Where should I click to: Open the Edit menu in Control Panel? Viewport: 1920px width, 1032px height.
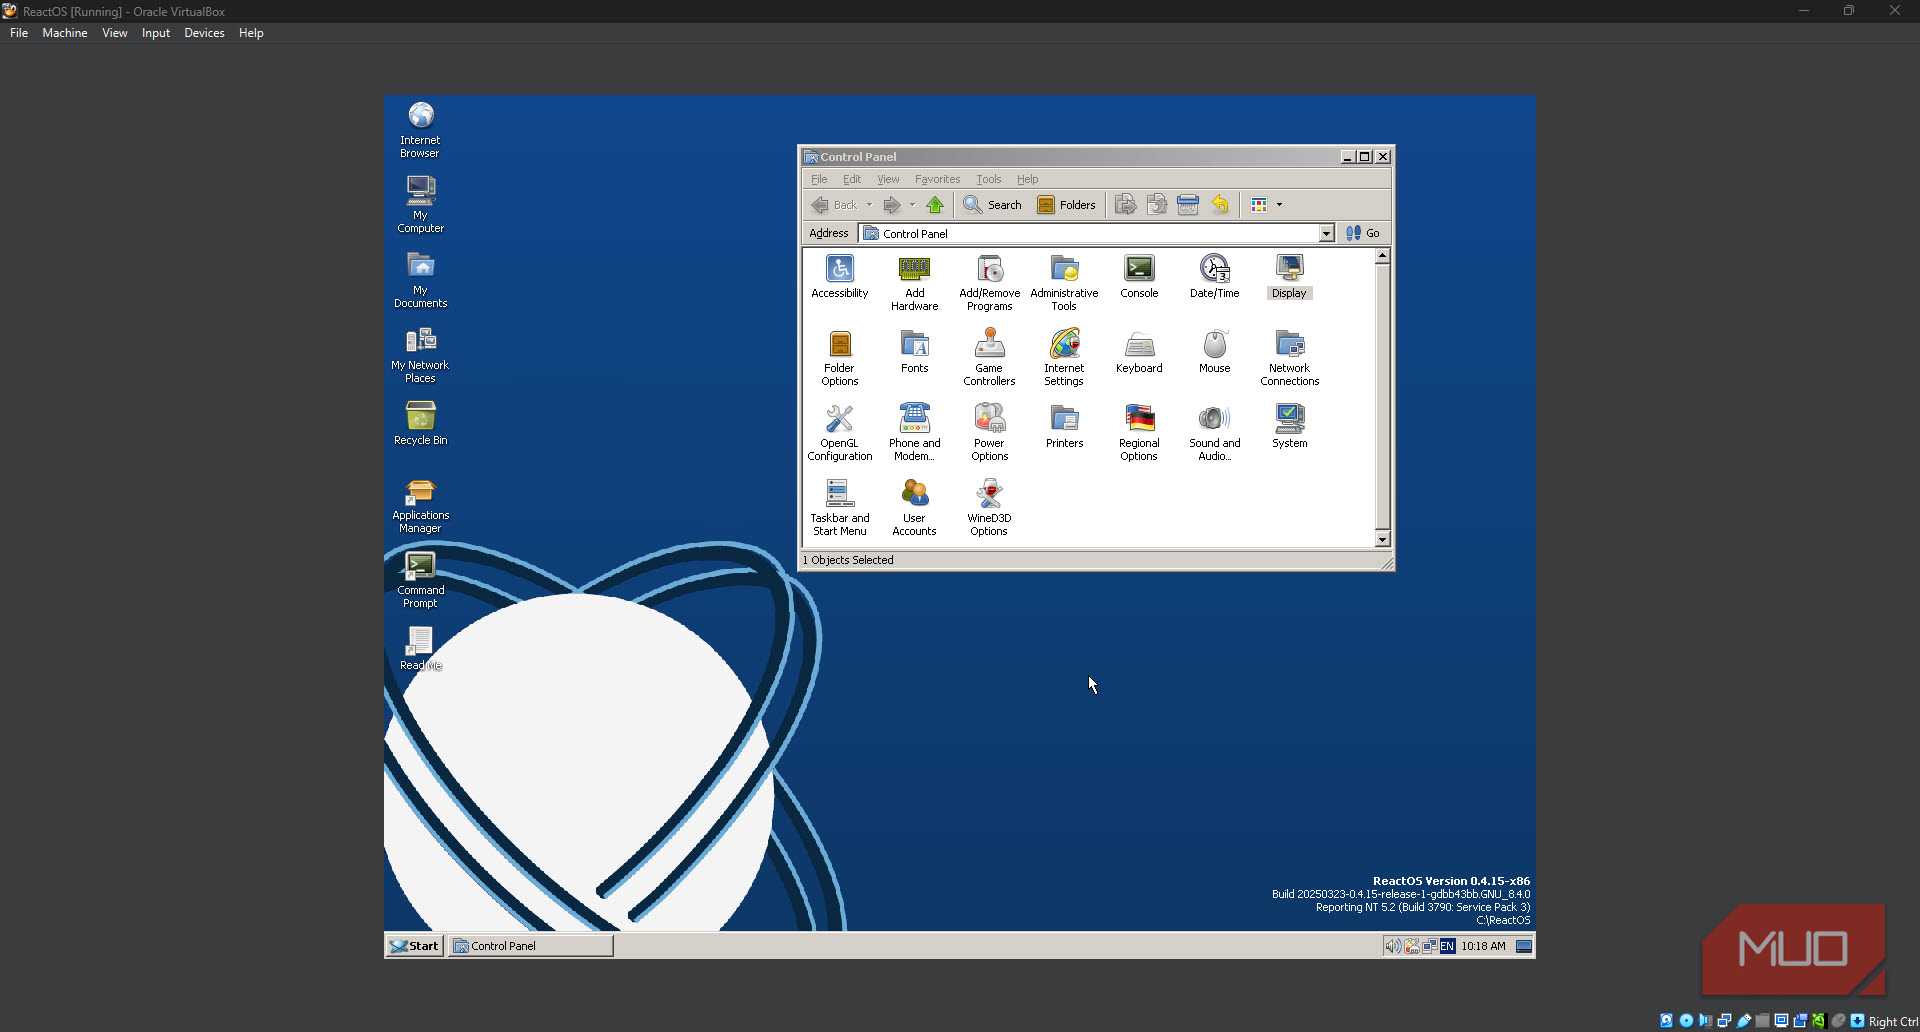[851, 179]
